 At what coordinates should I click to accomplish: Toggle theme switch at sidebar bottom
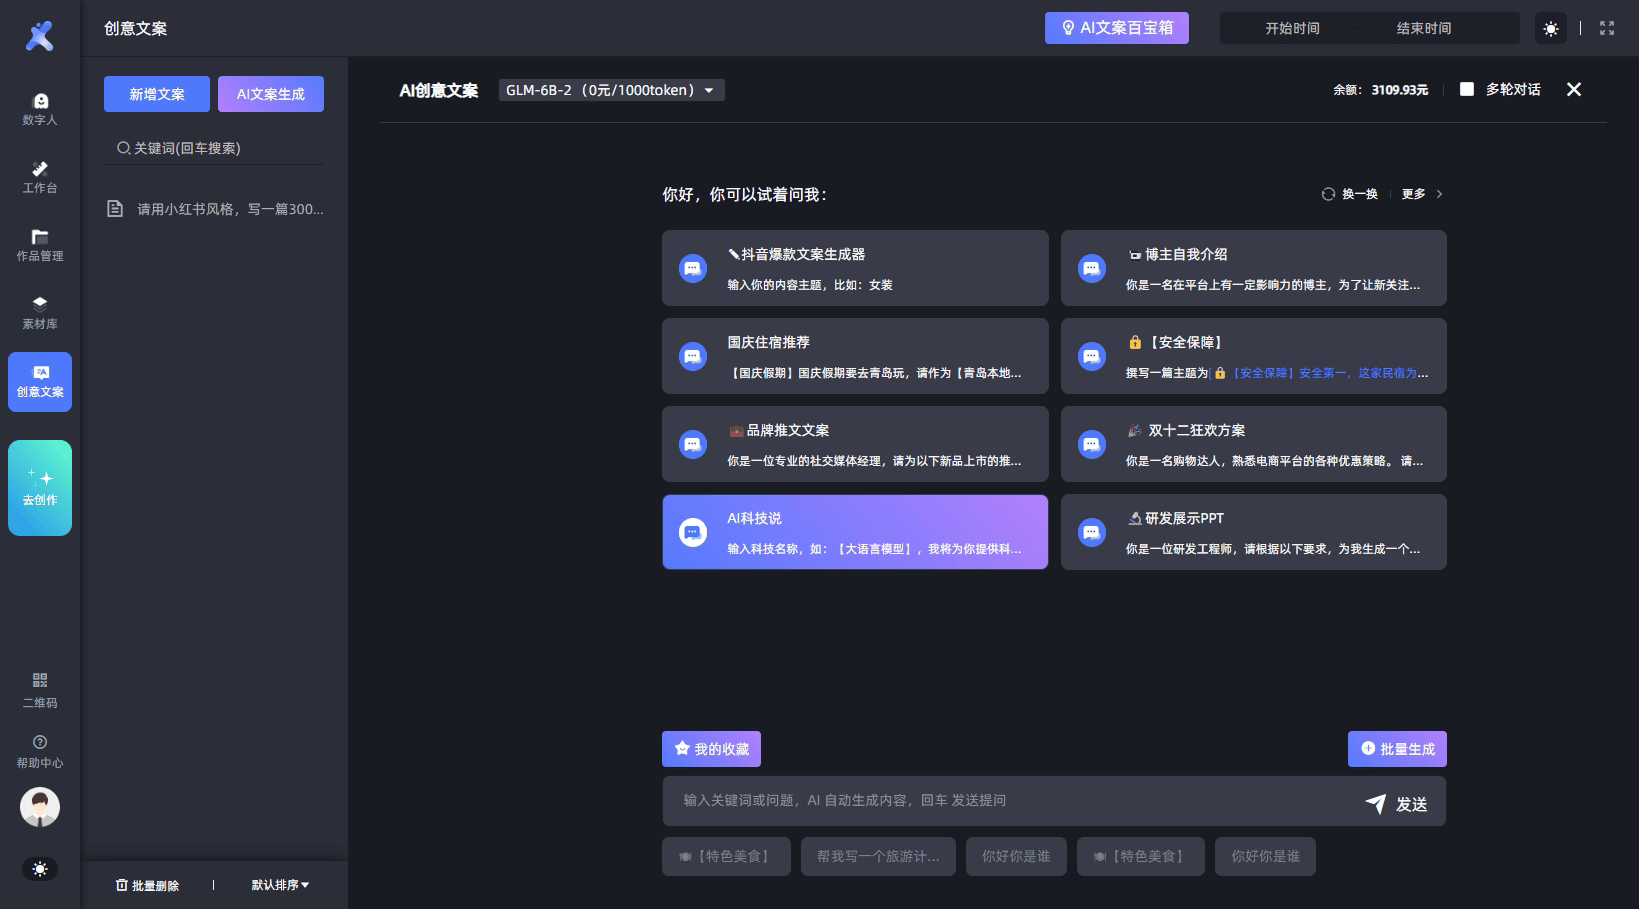coord(40,869)
